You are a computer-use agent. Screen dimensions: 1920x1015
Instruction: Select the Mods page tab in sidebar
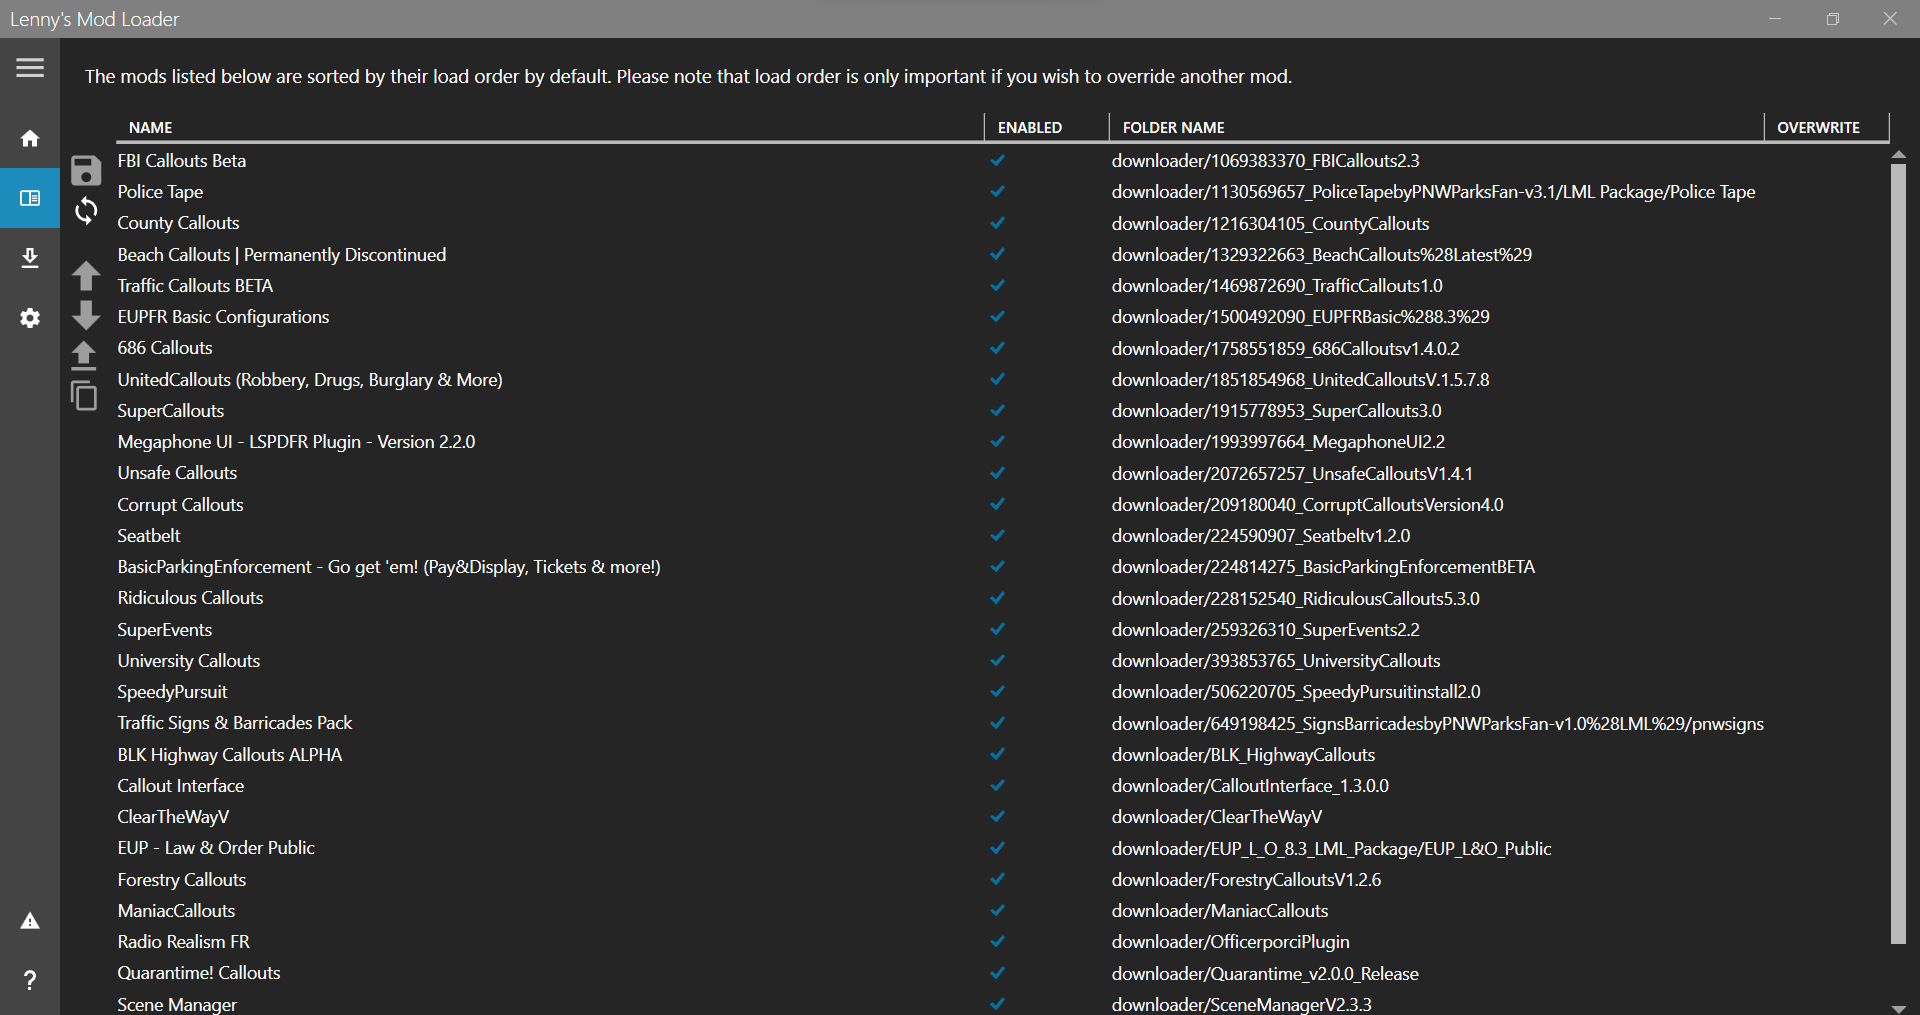pyautogui.click(x=30, y=198)
